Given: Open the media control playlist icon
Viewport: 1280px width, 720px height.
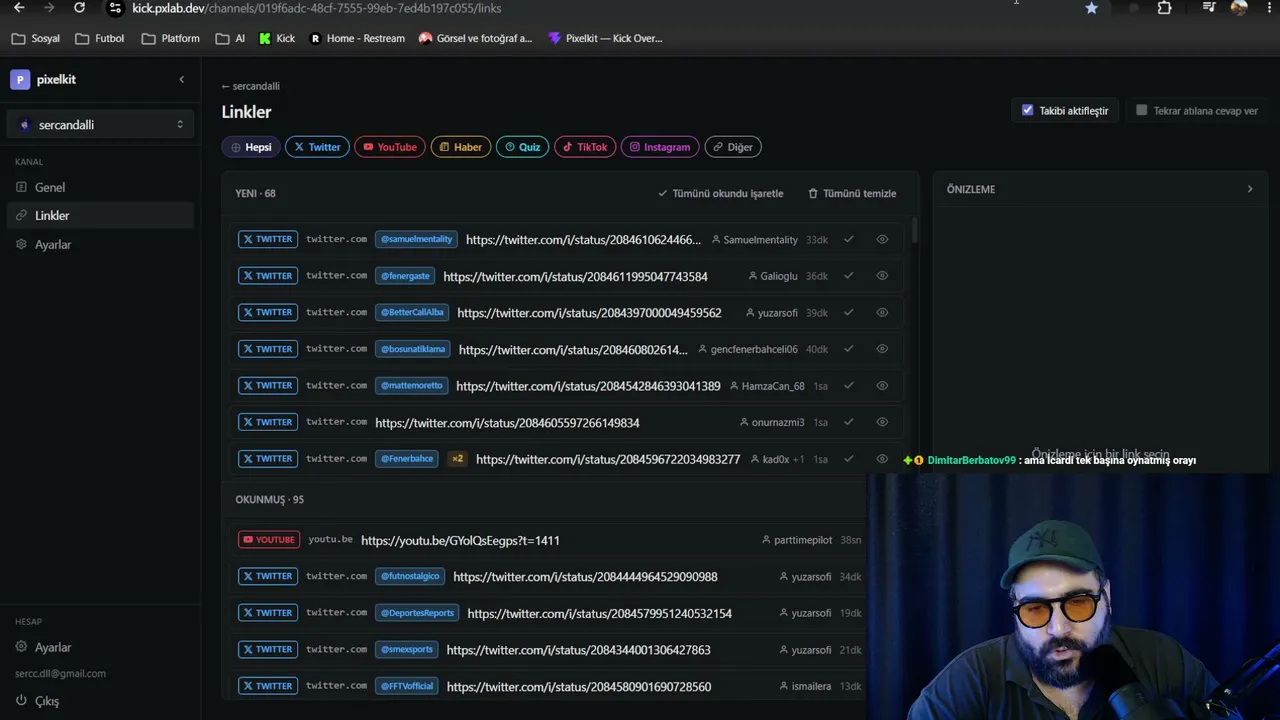Looking at the screenshot, I should point(1209,8).
